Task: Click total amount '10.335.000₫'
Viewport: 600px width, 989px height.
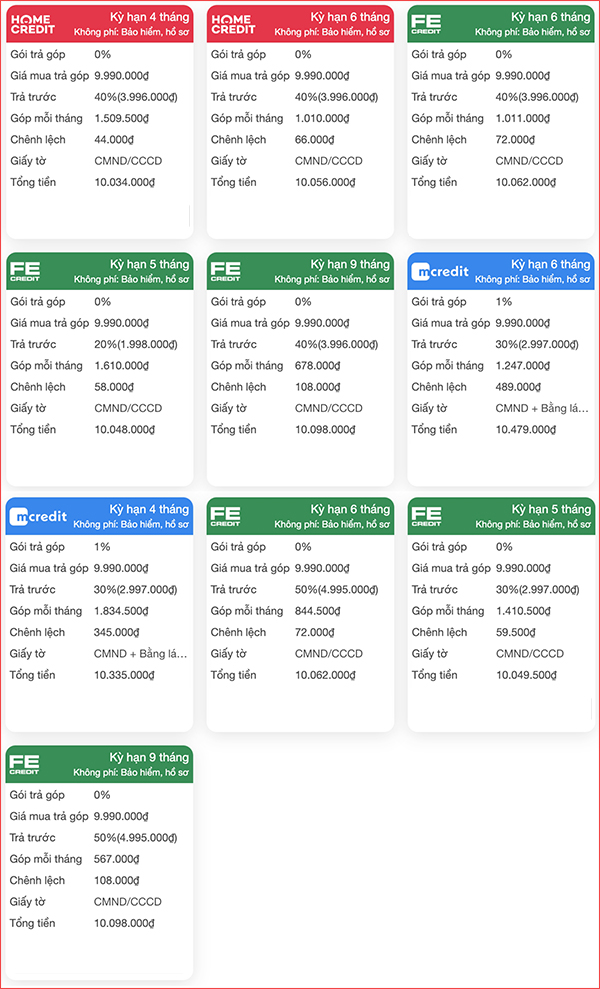Action: point(124,676)
